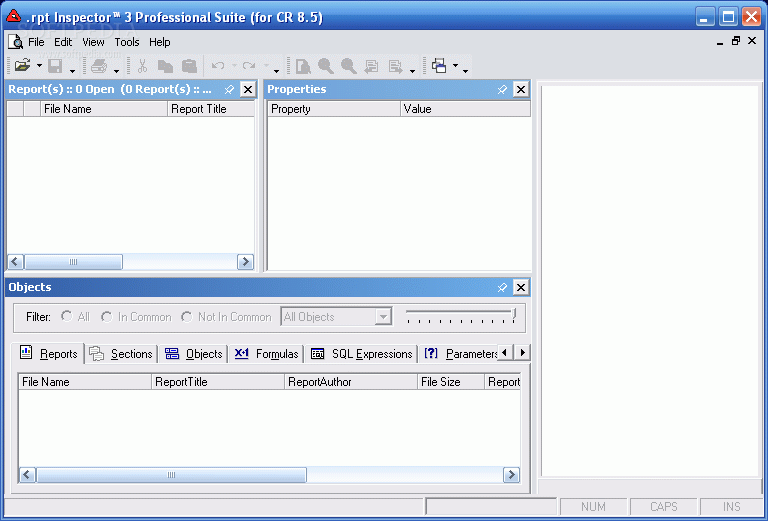Click right arrow of Objects list scrollbar
The image size is (768, 521).
pos(511,474)
